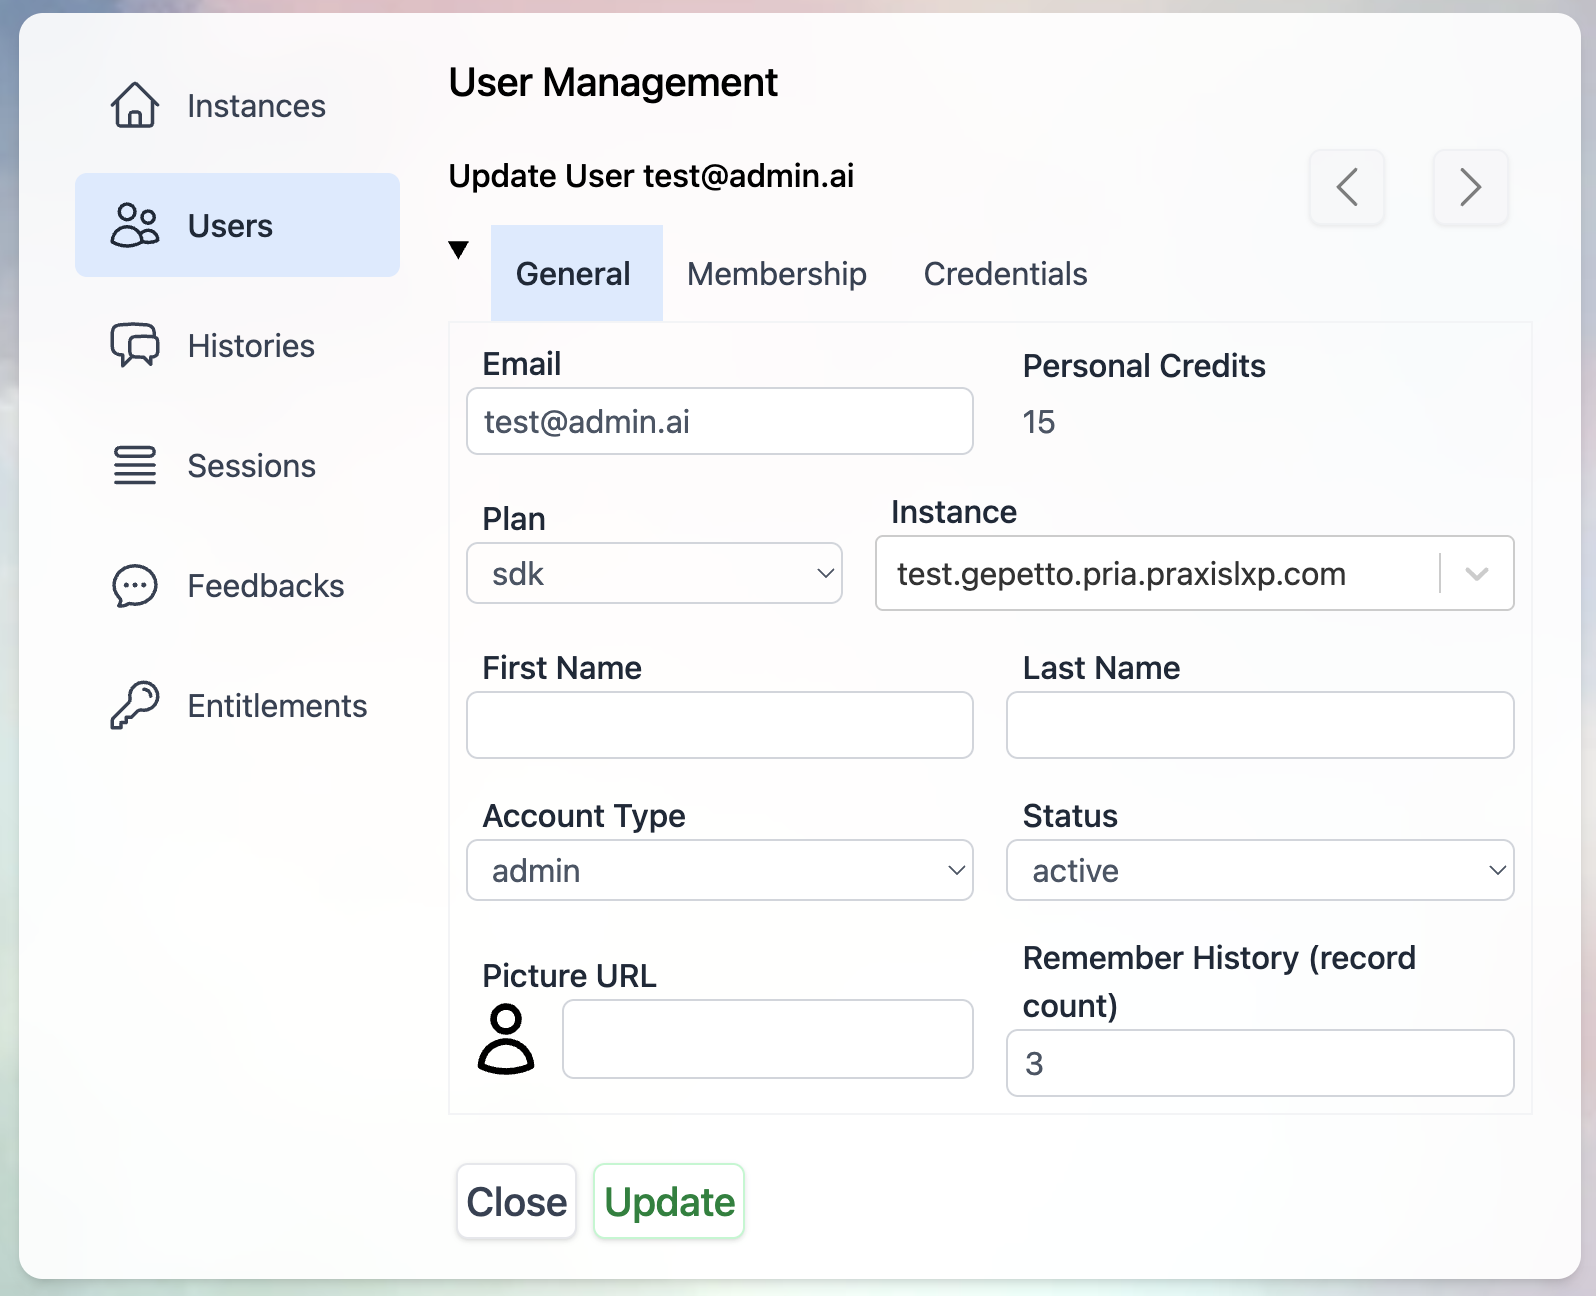Open Entitlements in the sidebar
This screenshot has height=1296, width=1596.
tap(237, 705)
